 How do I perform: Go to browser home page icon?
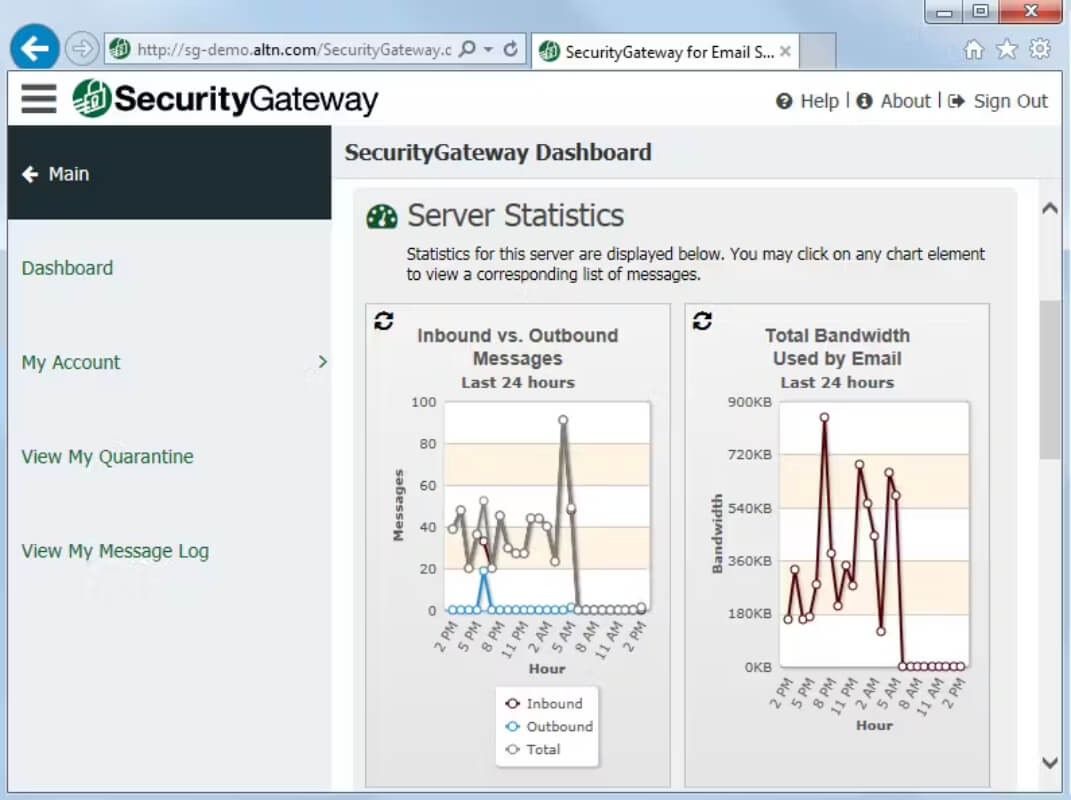(x=973, y=49)
